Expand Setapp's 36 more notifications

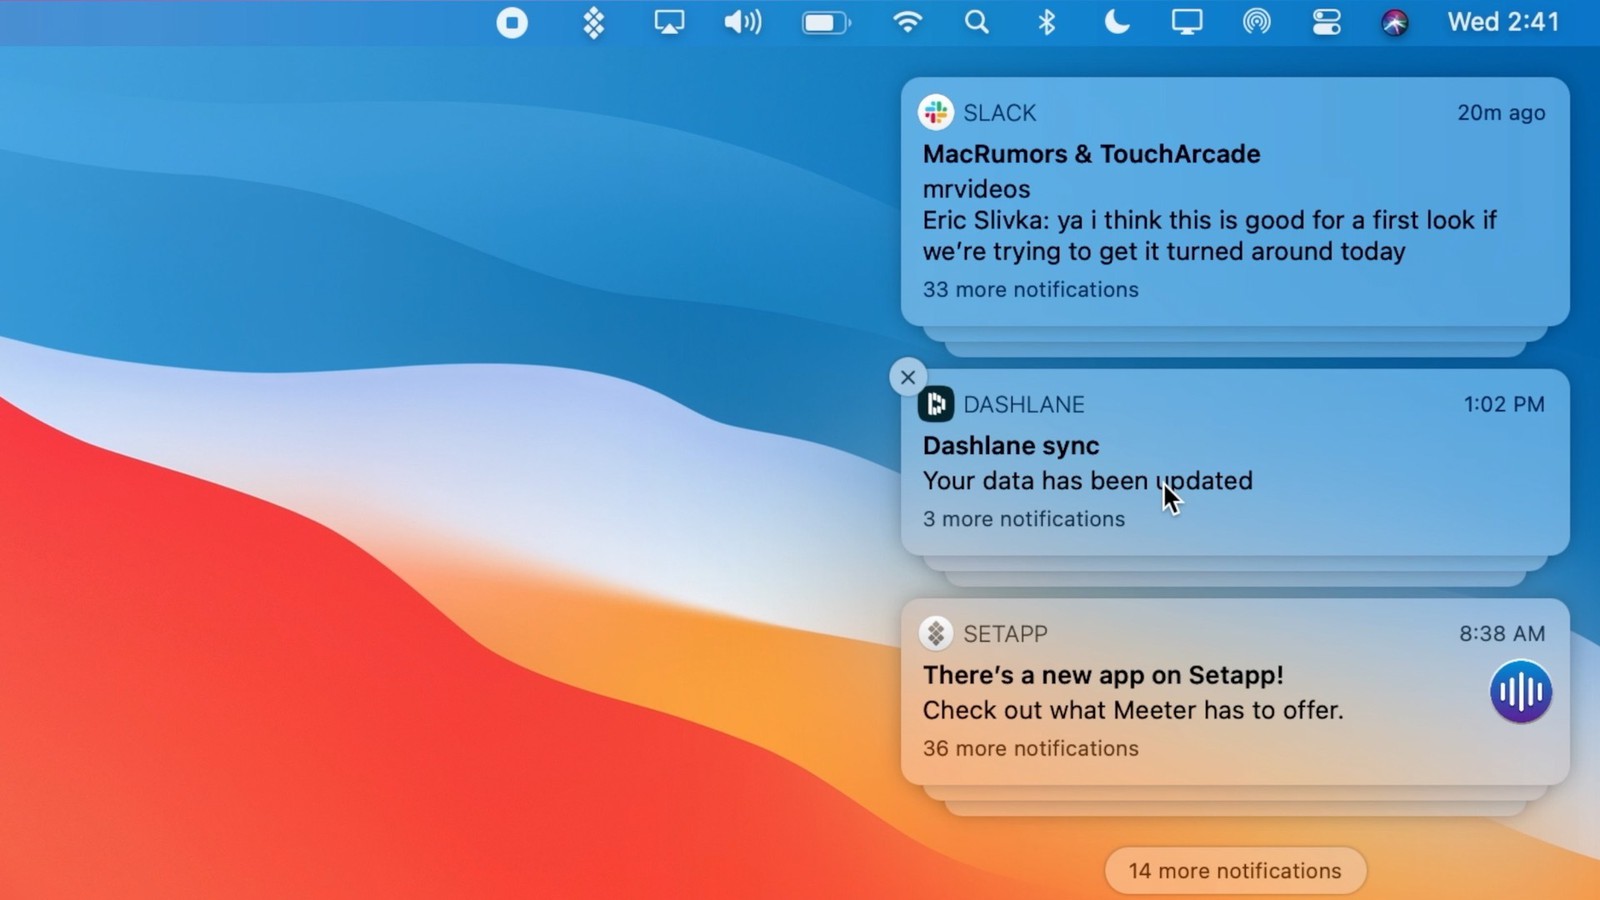click(1030, 748)
